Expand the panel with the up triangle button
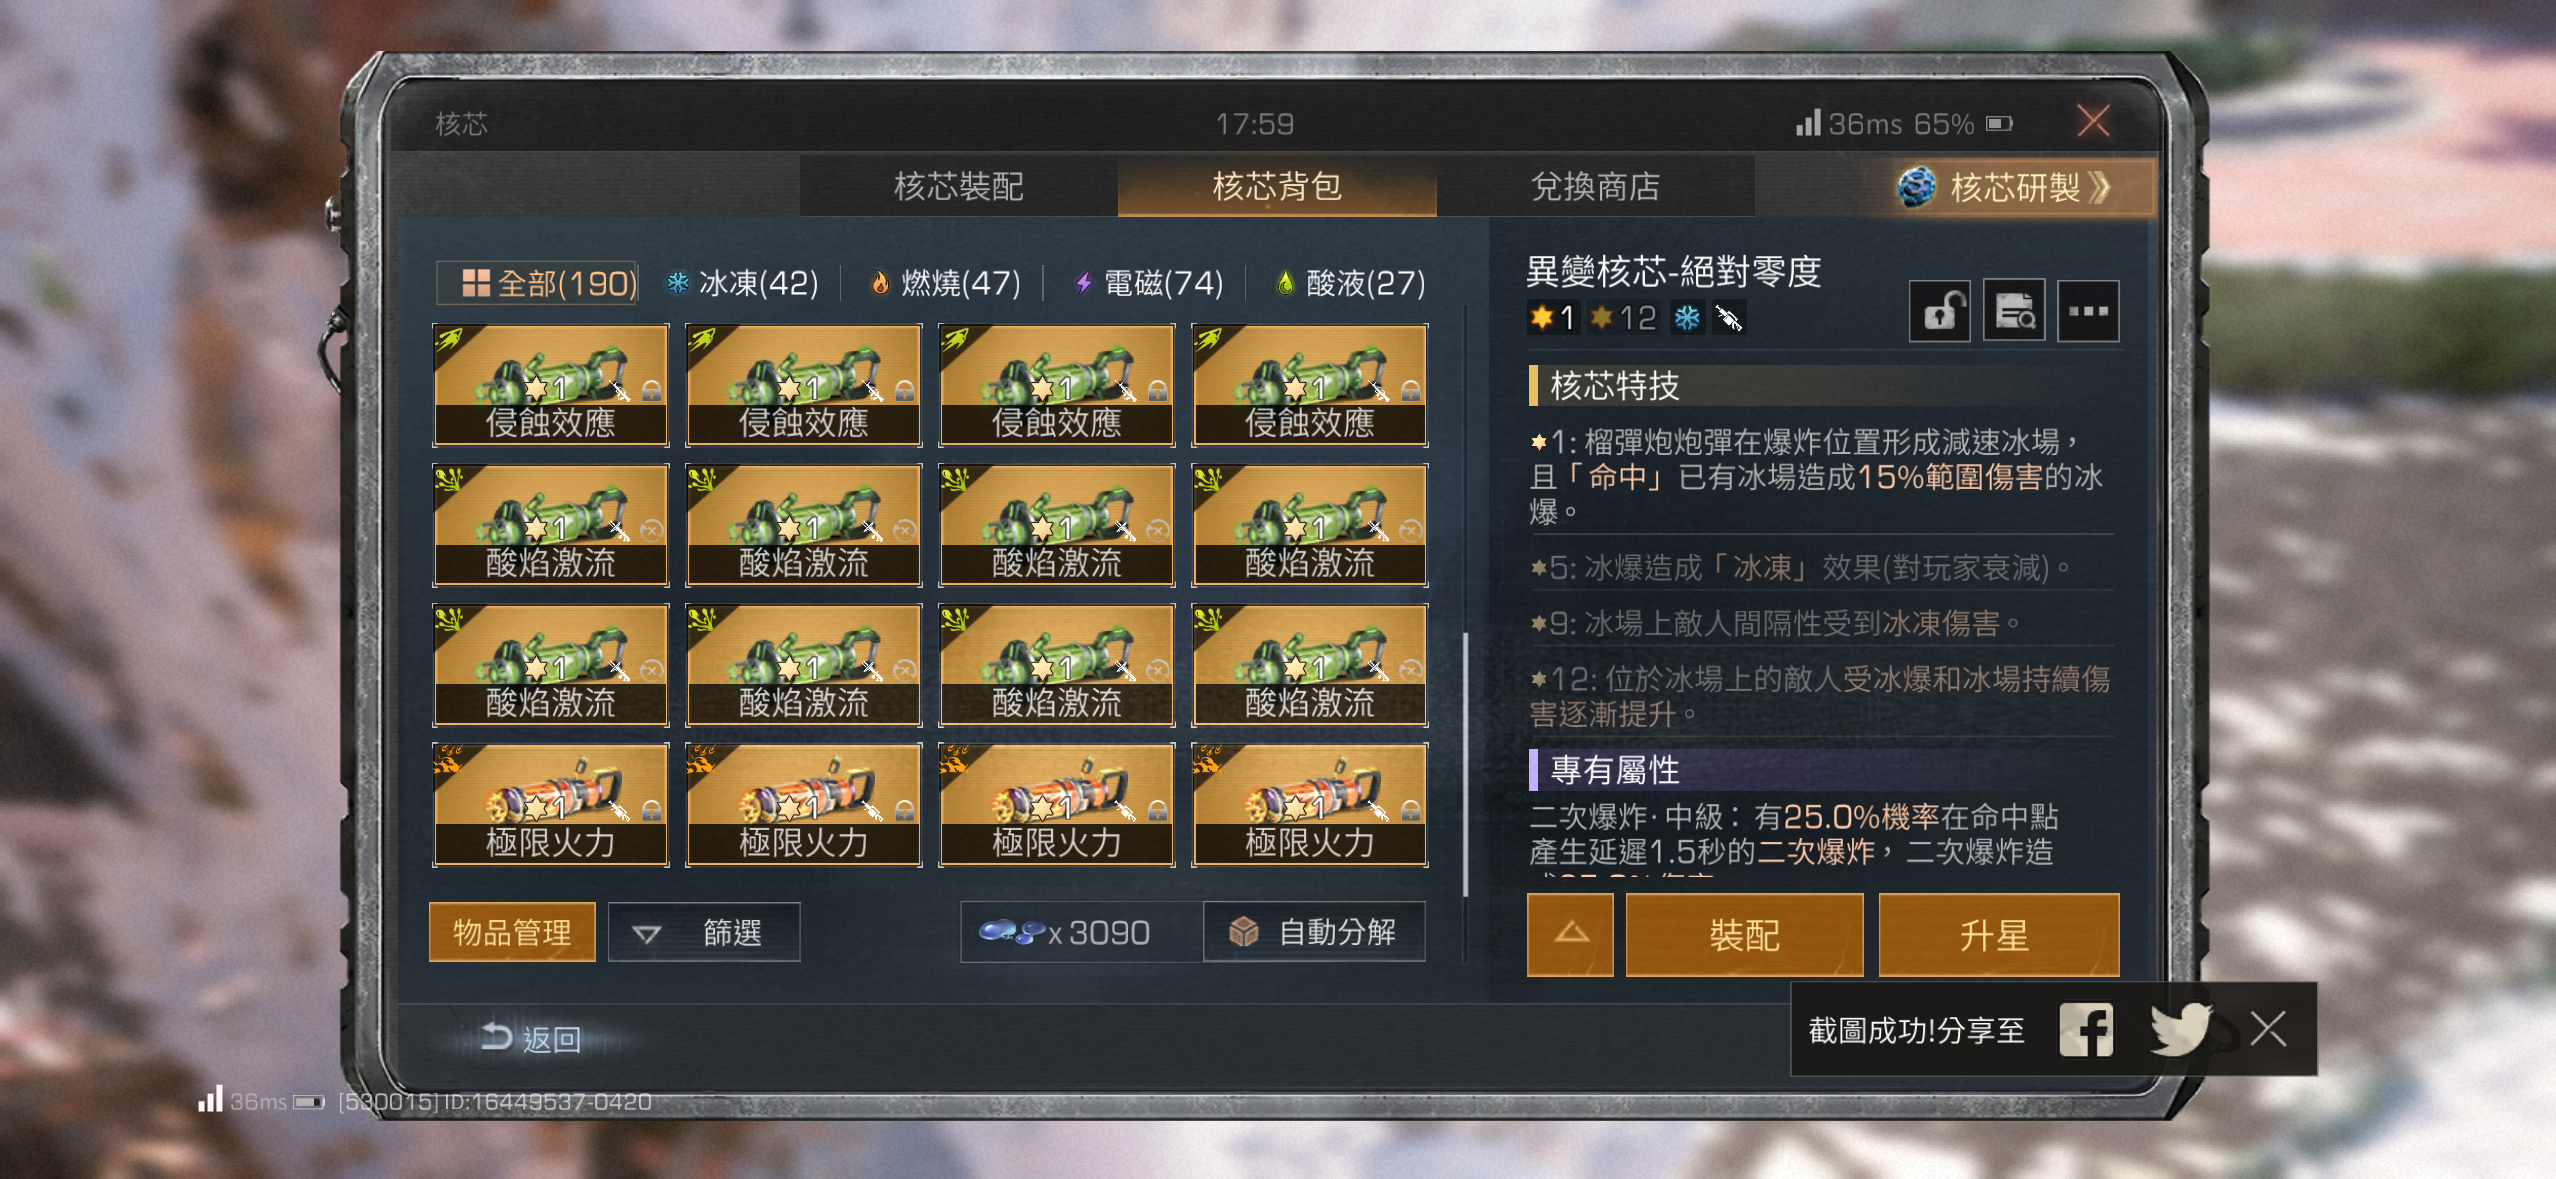 coord(1570,934)
